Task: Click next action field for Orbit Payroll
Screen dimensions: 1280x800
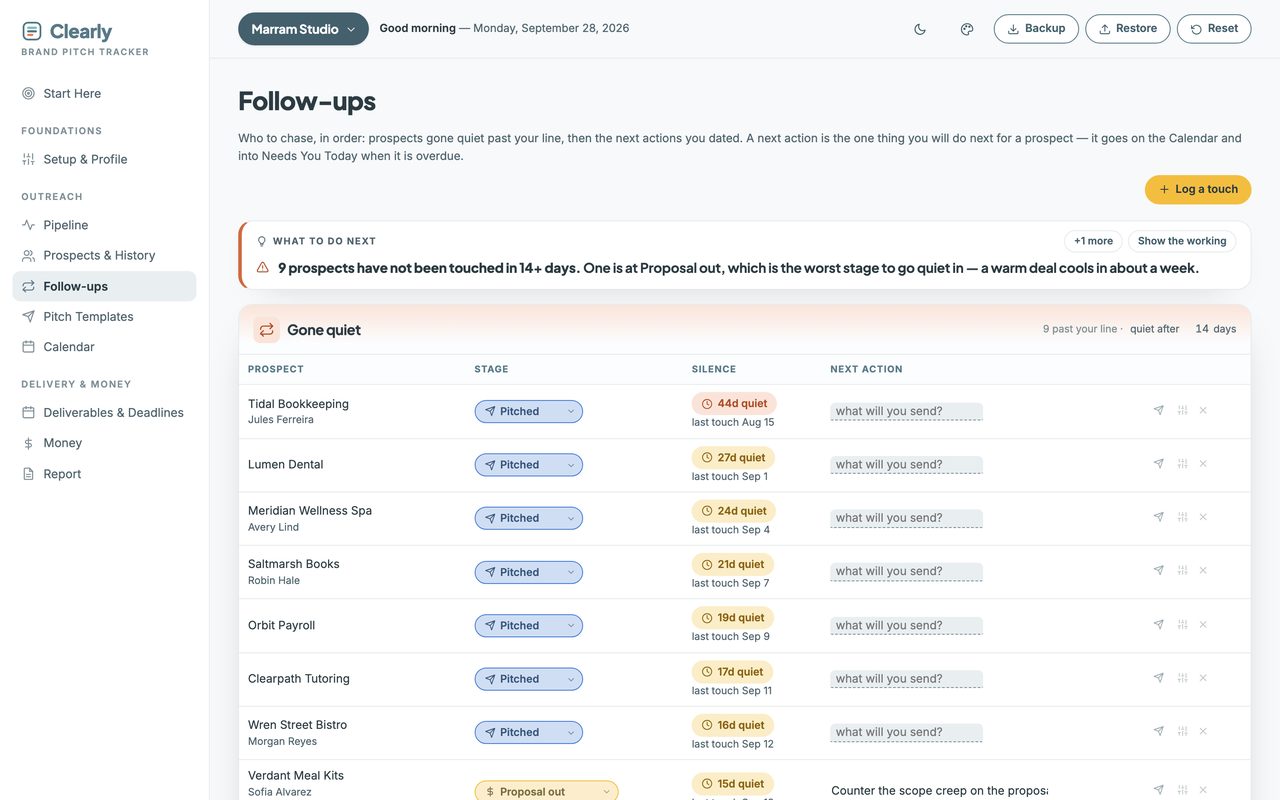Action: pos(906,626)
